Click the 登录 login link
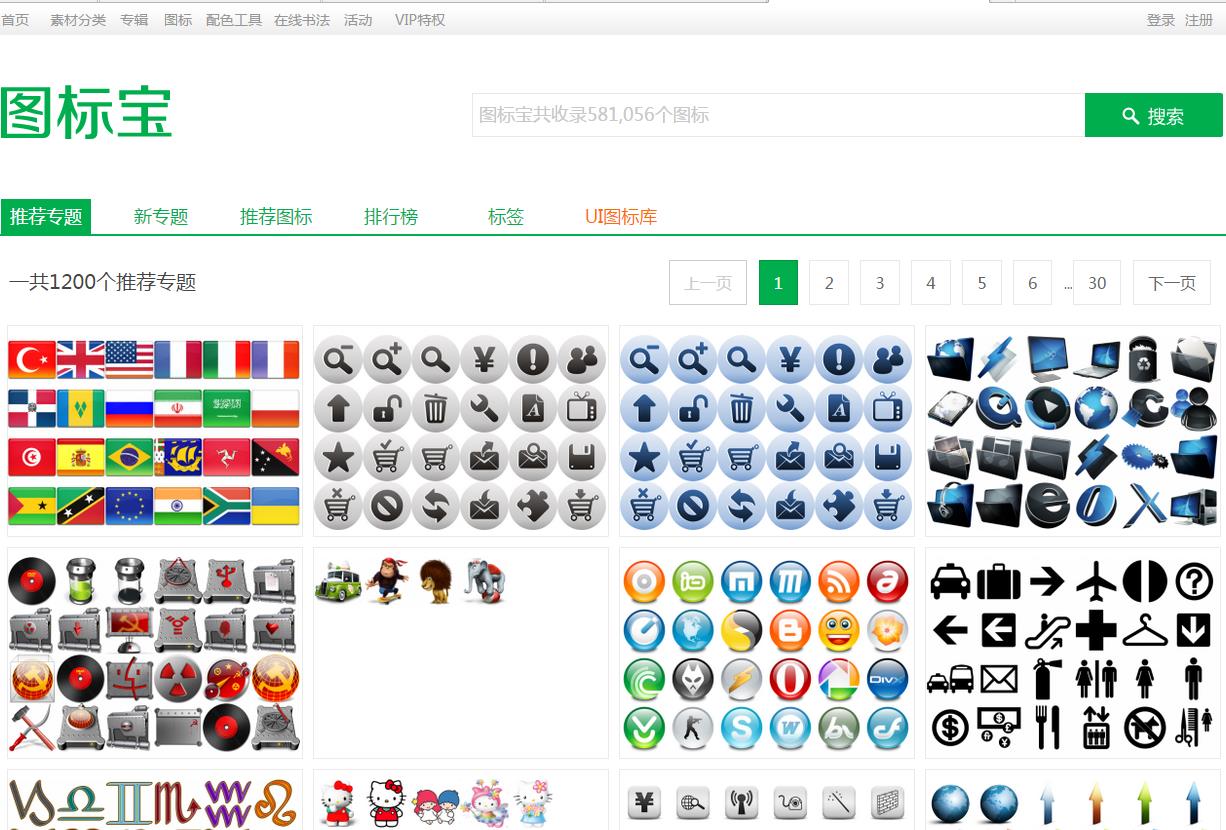The height and width of the screenshot is (830, 1226). click(1161, 20)
